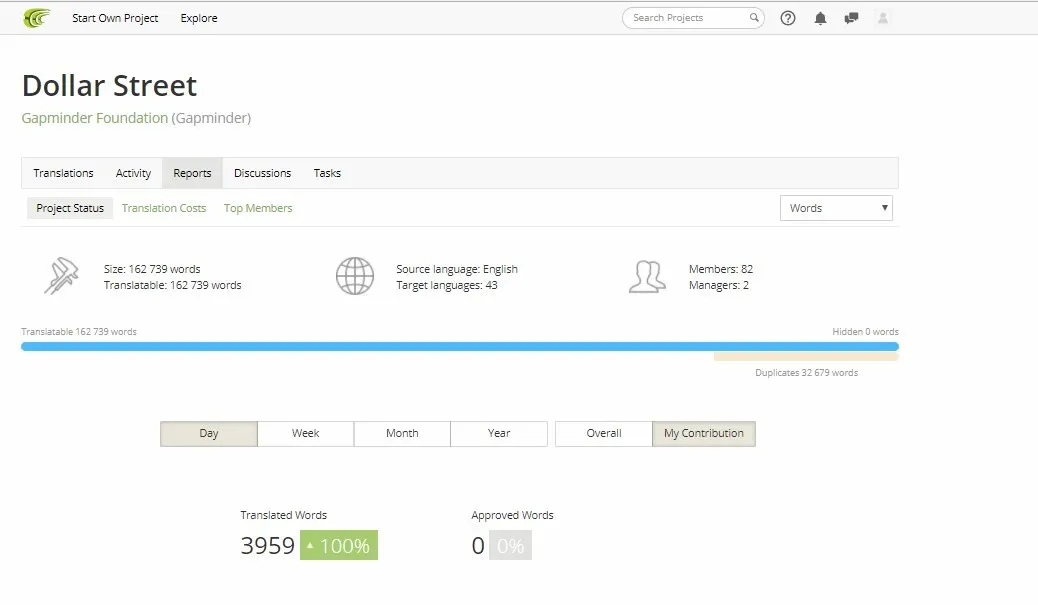Screen dimensions: 1038x605
Task: Open the help question mark icon
Action: pos(788,18)
